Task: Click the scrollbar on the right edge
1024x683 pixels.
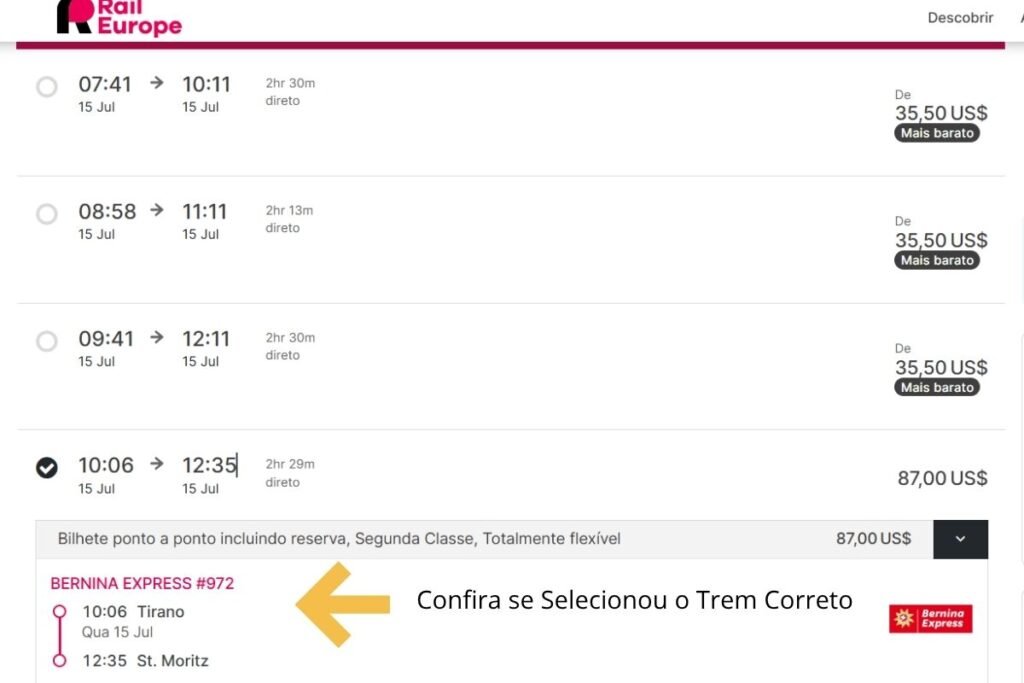Action: click(x=1020, y=340)
